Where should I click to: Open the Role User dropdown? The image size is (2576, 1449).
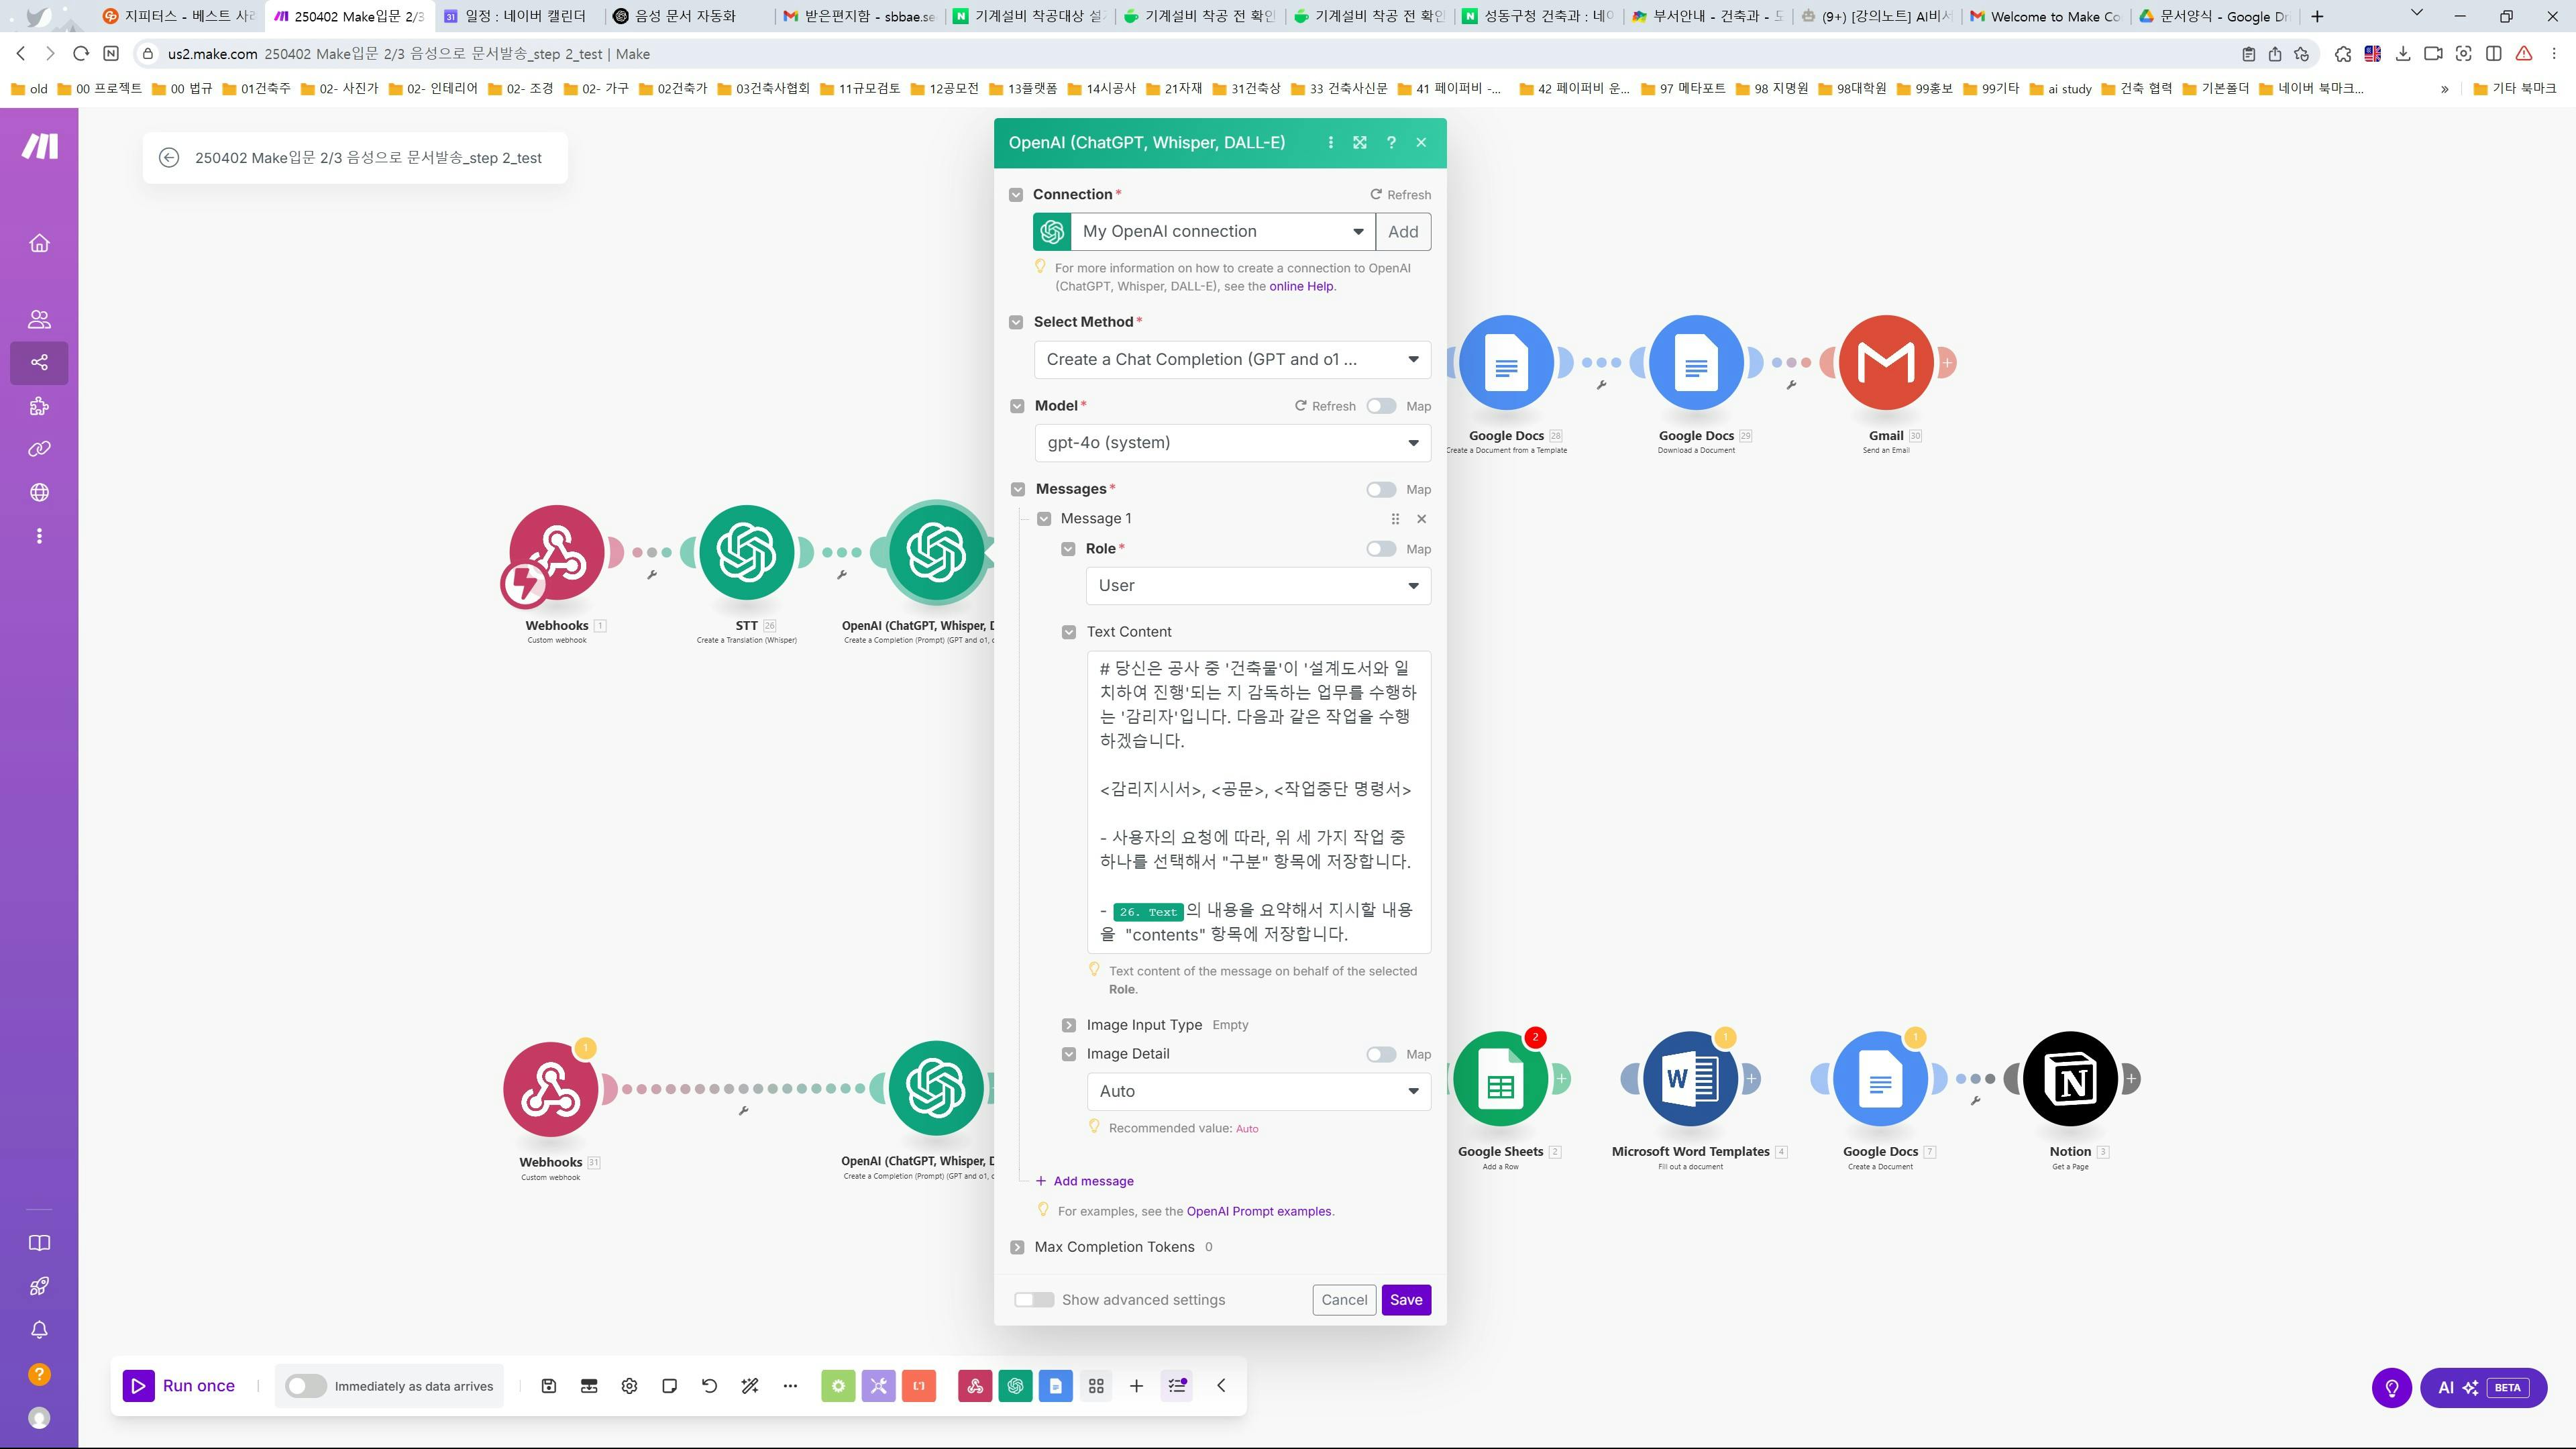[x=1258, y=586]
